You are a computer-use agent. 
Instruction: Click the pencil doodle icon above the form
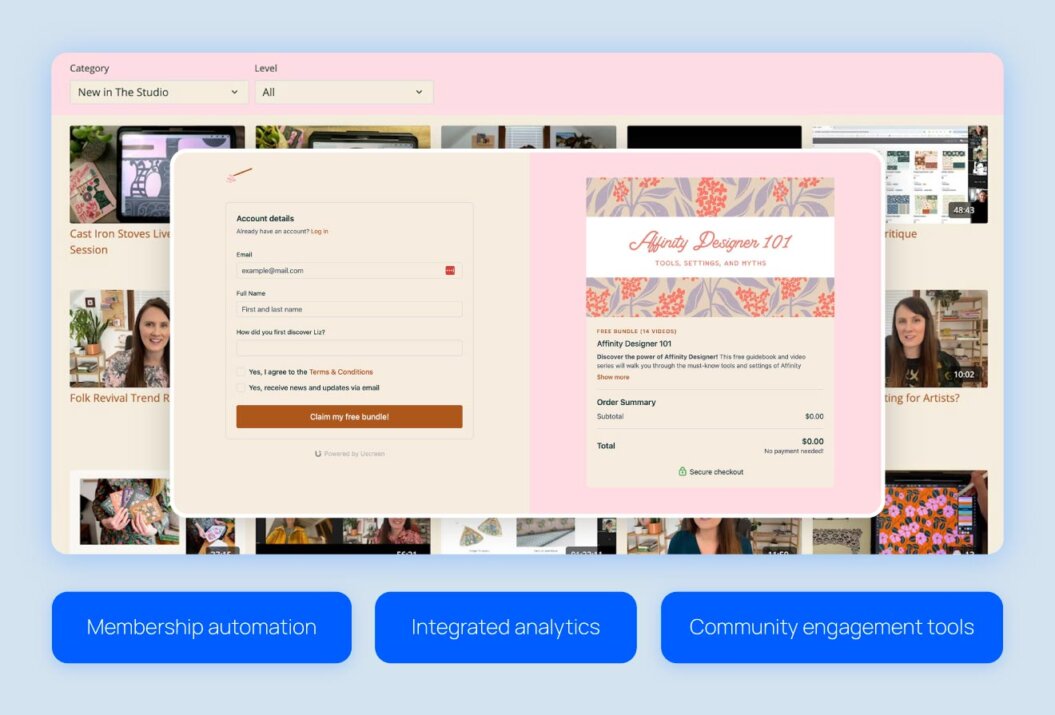point(241,172)
